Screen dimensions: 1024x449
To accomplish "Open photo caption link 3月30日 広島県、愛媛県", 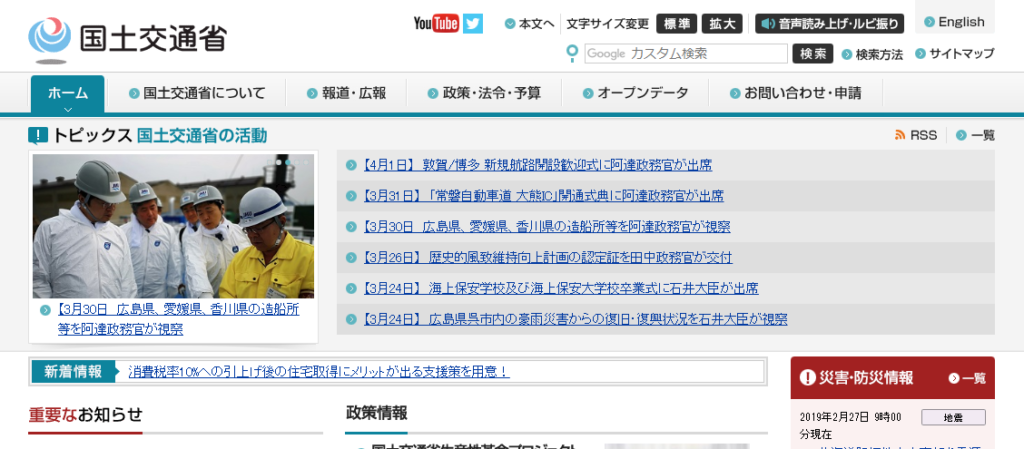I will [178, 319].
